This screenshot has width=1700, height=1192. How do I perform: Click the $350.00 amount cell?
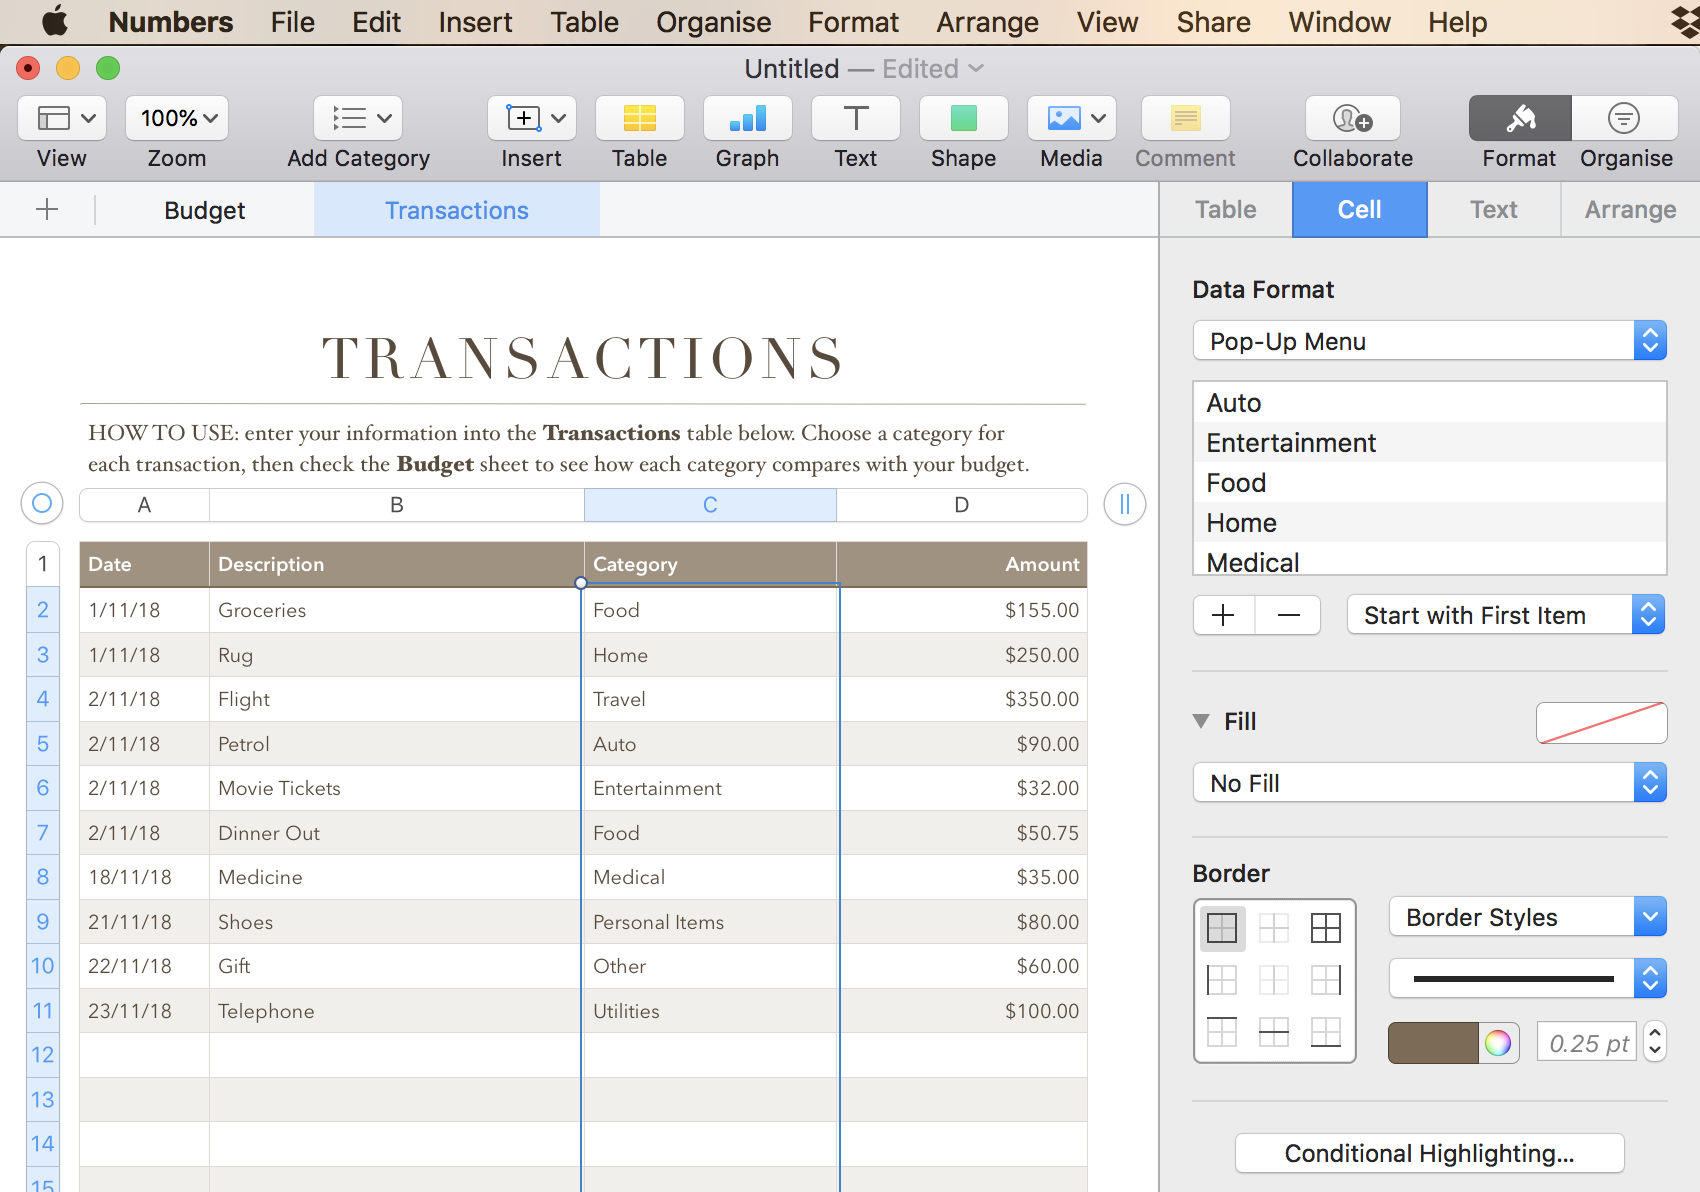tap(962, 699)
